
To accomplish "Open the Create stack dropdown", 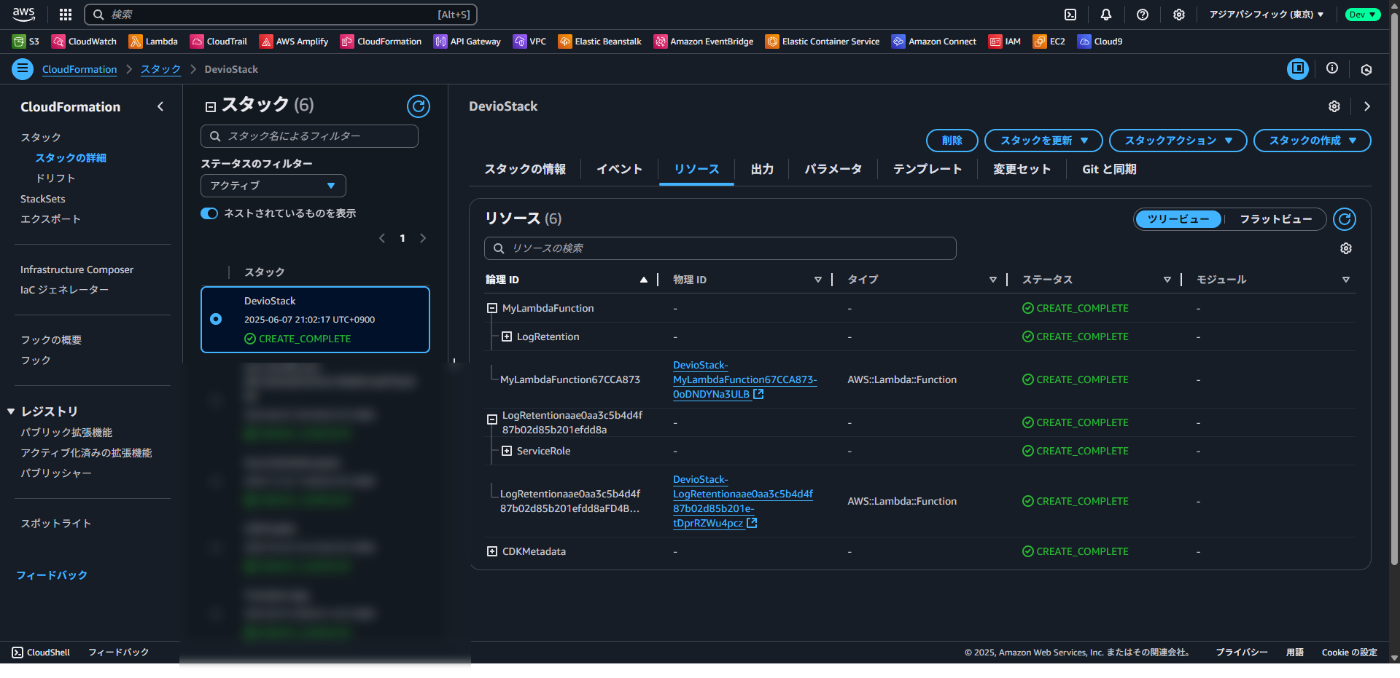I will [1312, 140].
